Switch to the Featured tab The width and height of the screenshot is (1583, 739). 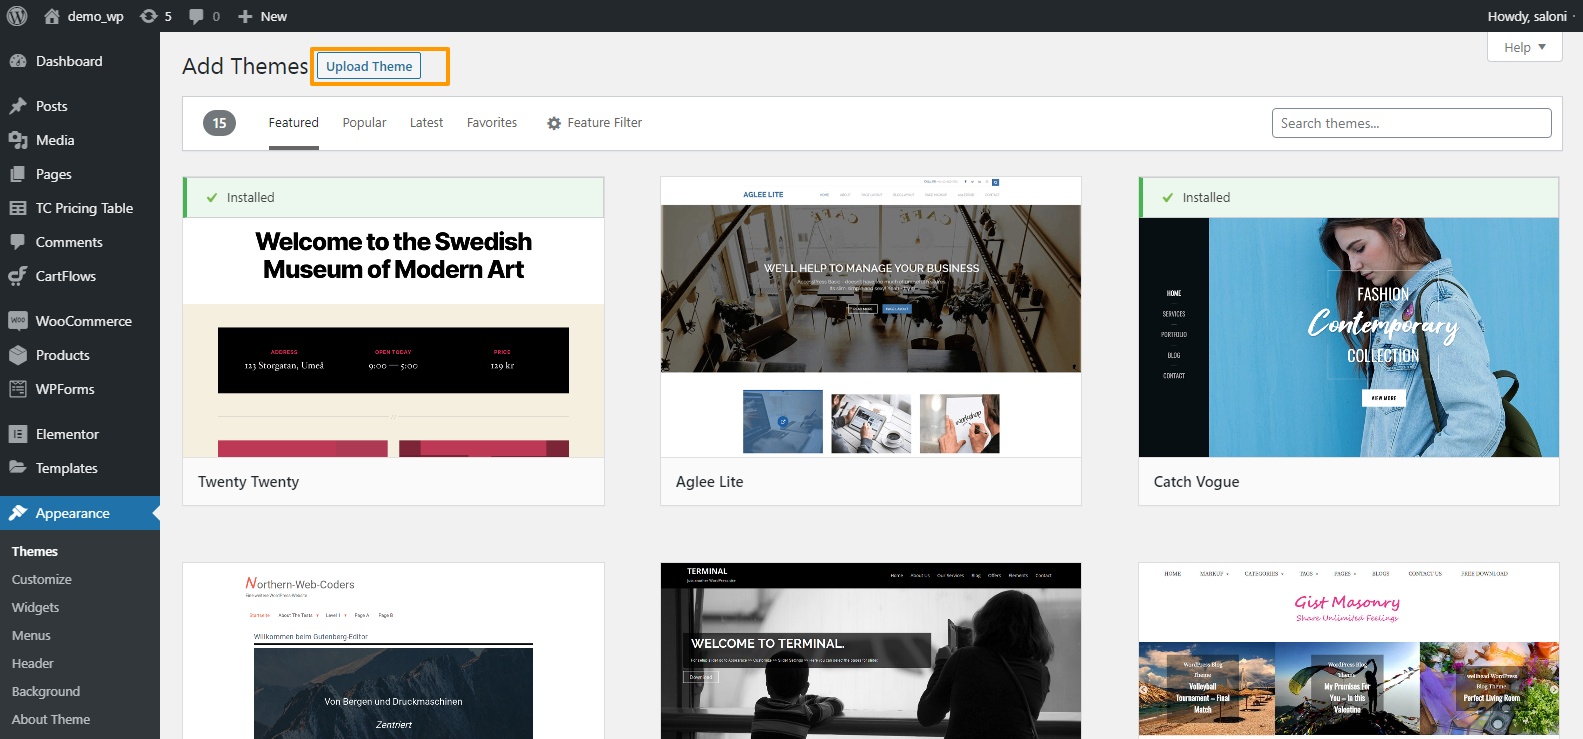pyautogui.click(x=293, y=123)
